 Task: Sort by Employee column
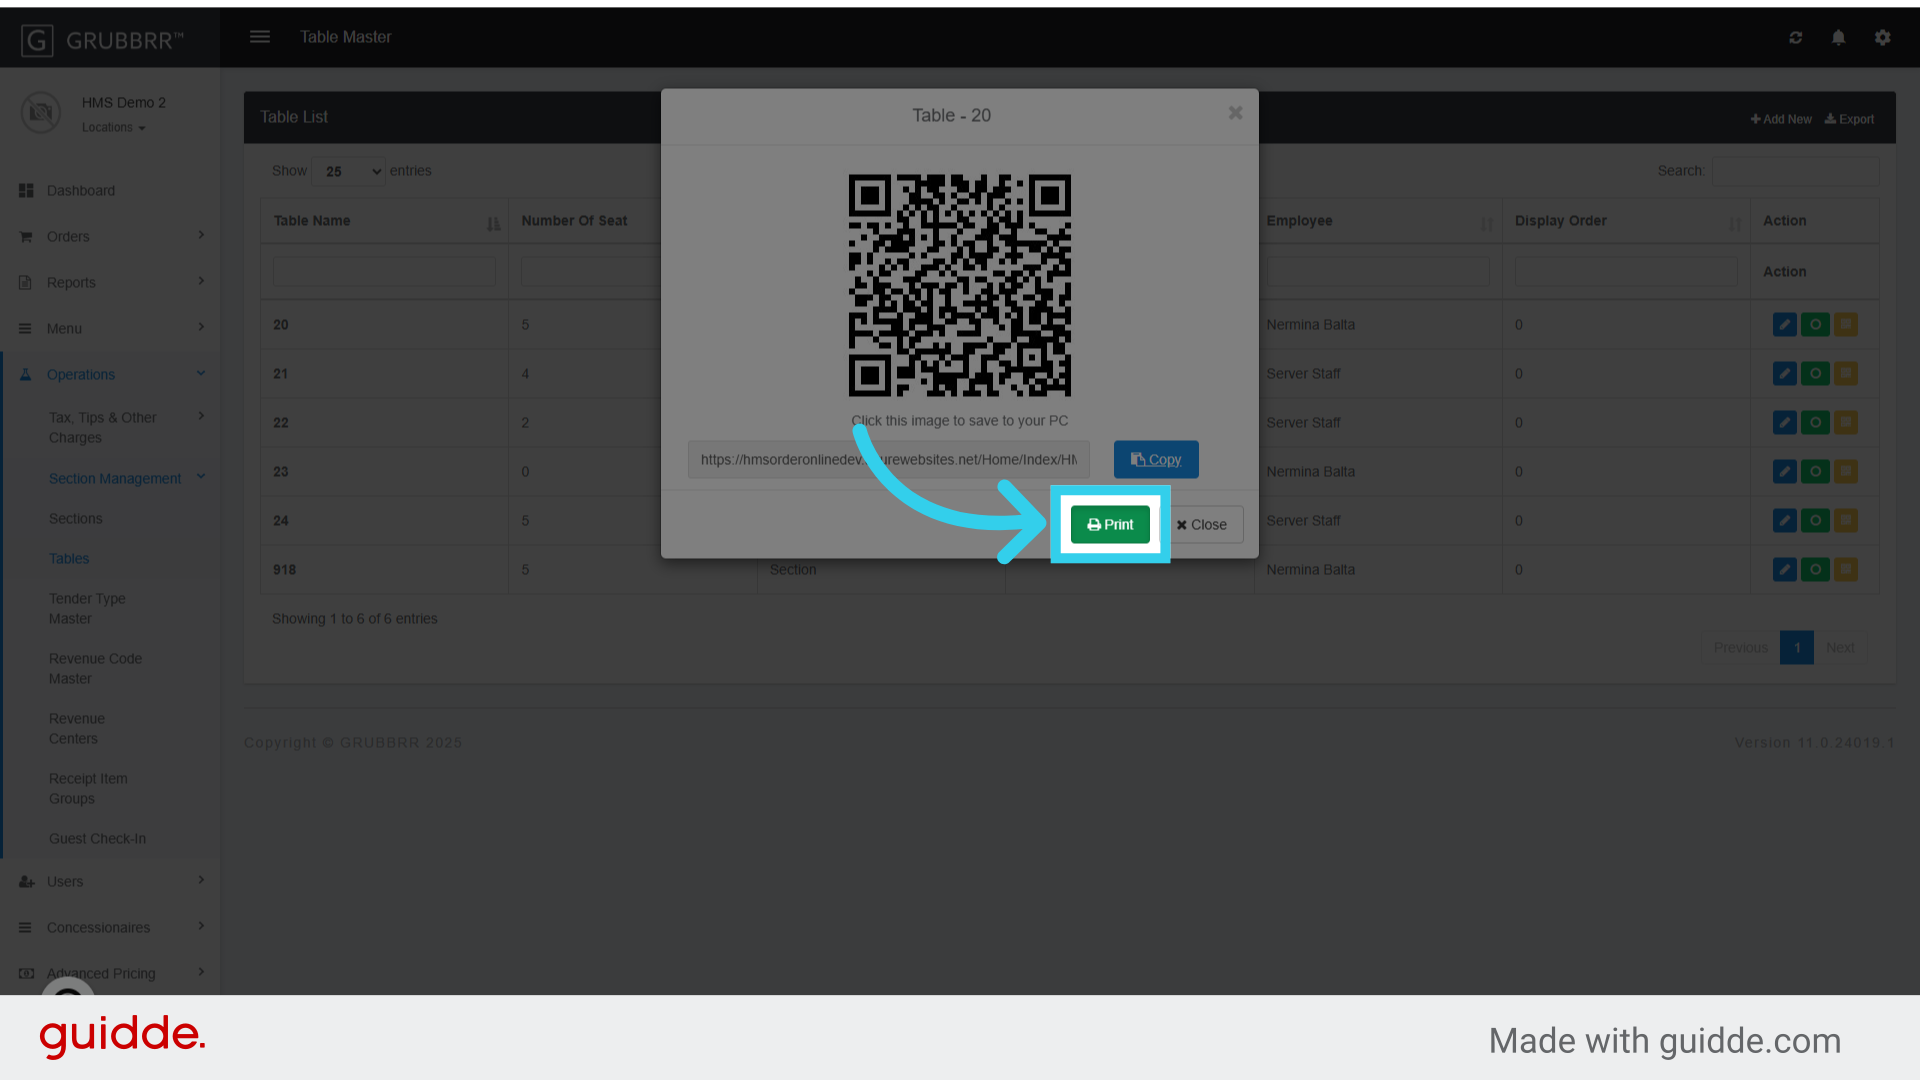(x=1377, y=221)
